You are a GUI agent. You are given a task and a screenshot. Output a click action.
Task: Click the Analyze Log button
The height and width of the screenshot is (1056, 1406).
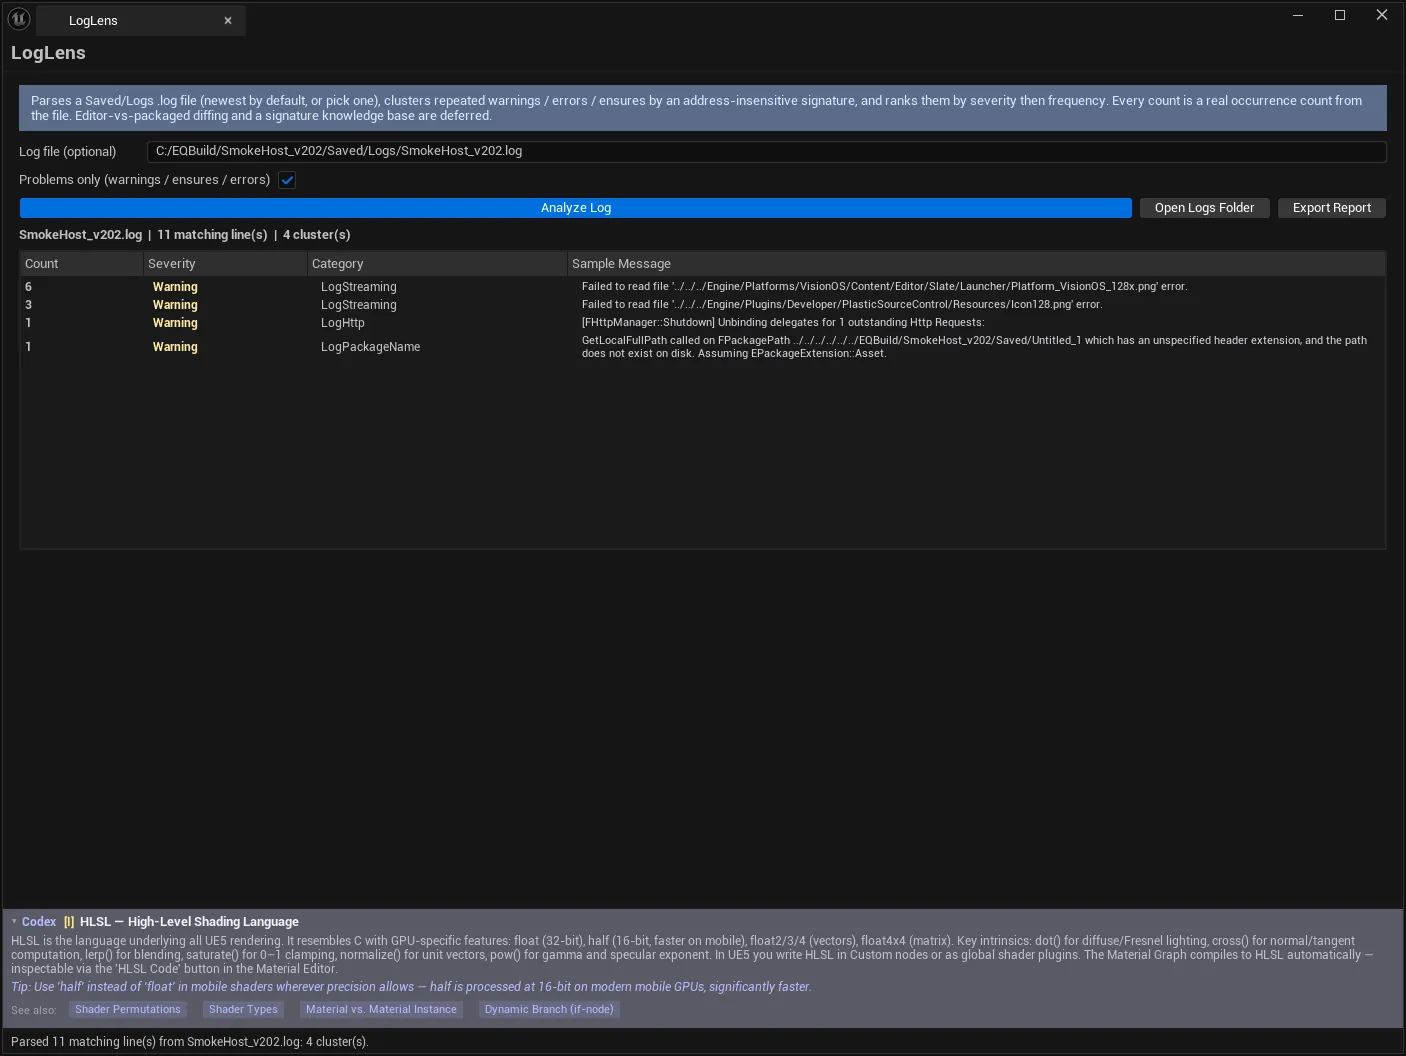[x=576, y=208]
